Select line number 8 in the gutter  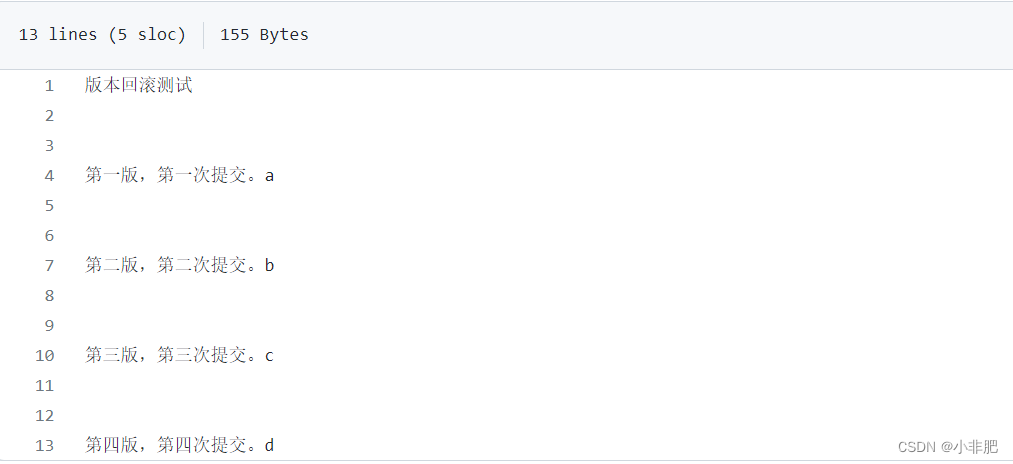point(49,296)
